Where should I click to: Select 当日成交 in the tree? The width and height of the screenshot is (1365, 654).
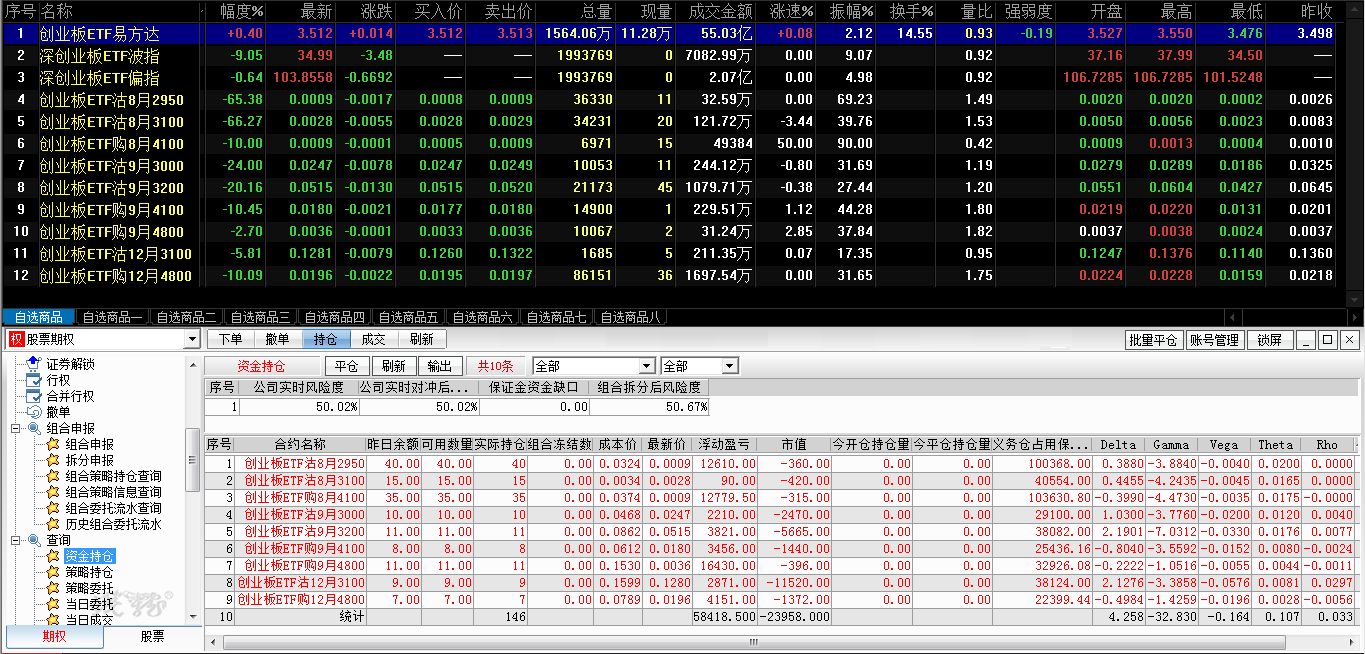[x=89, y=620]
